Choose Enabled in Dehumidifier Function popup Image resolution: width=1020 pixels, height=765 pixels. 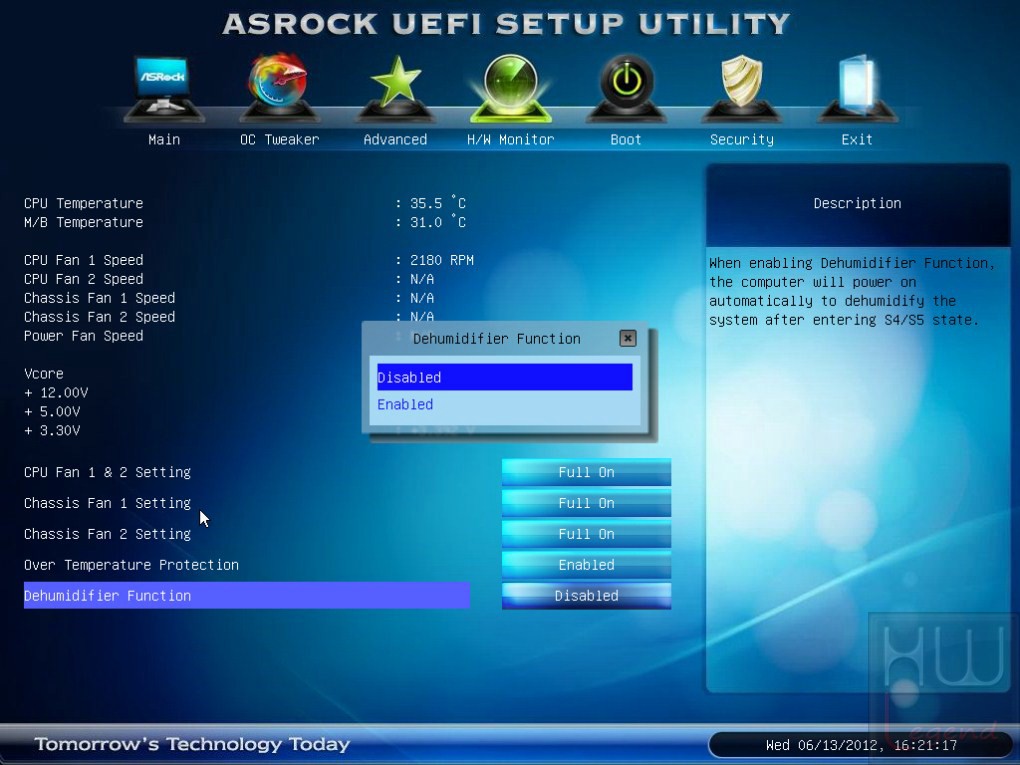pyautogui.click(x=505, y=405)
